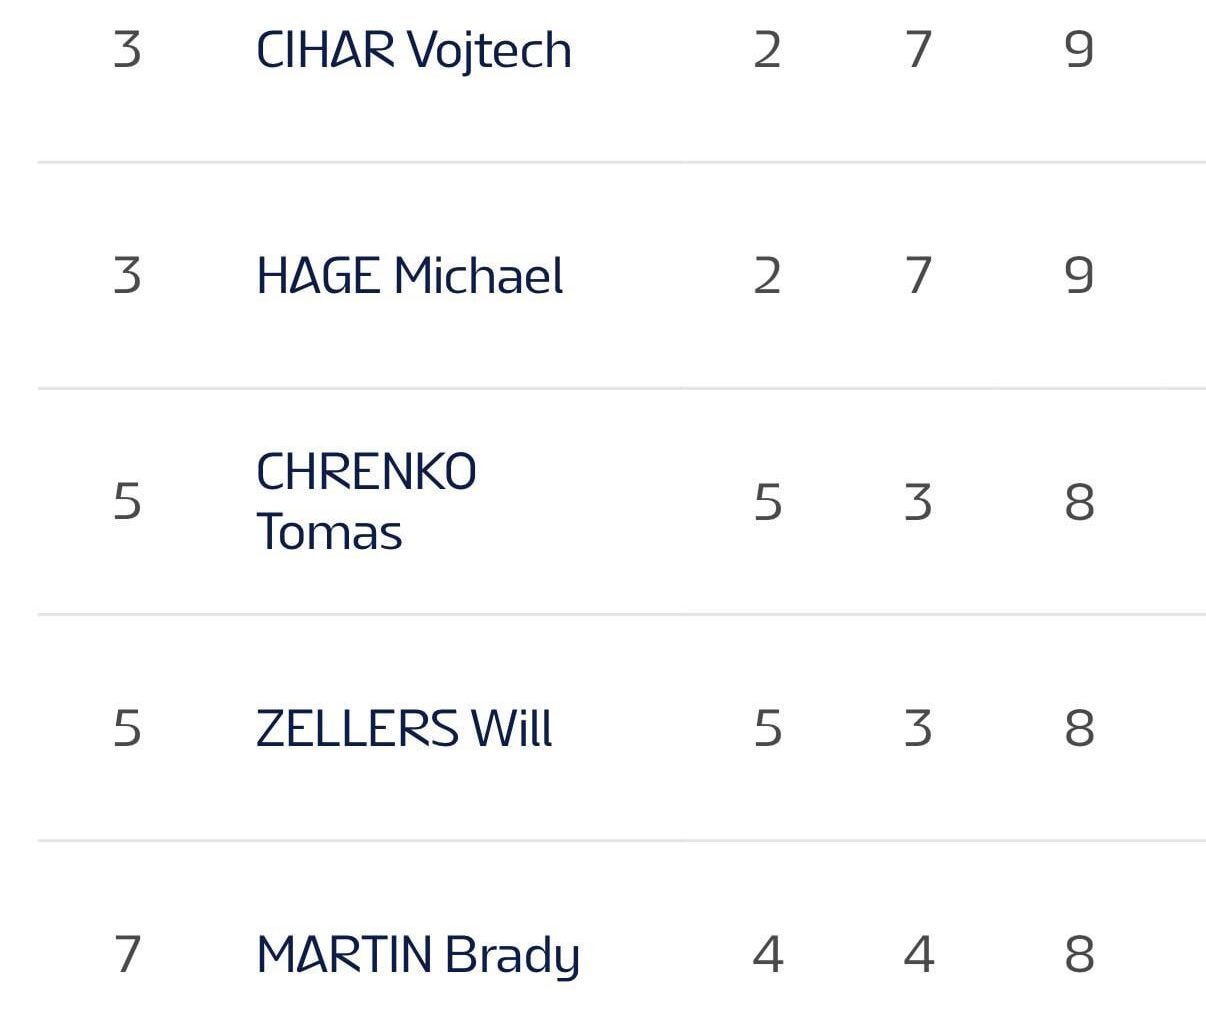
Task: Click rank 3 left of CIHAR Vojtech
Action: pyautogui.click(x=127, y=50)
